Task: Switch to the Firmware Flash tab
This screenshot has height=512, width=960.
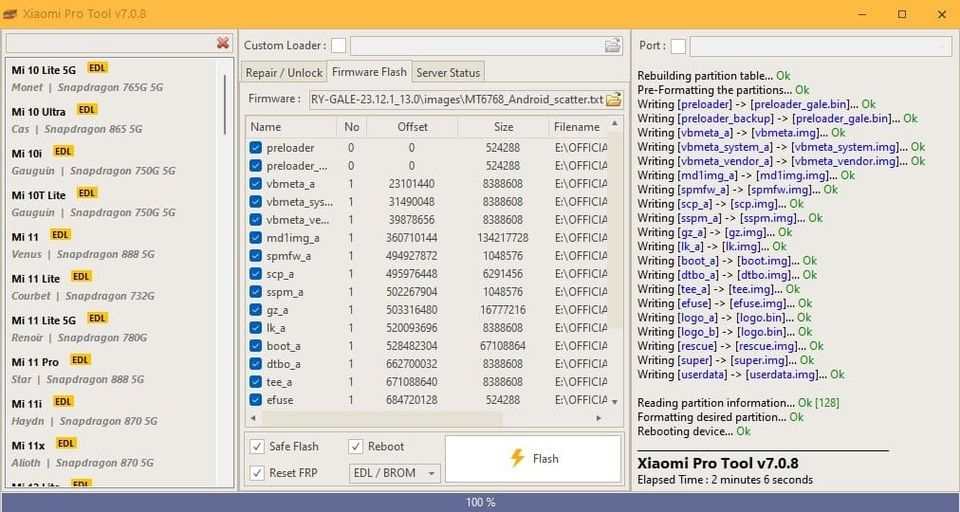Action: click(369, 72)
